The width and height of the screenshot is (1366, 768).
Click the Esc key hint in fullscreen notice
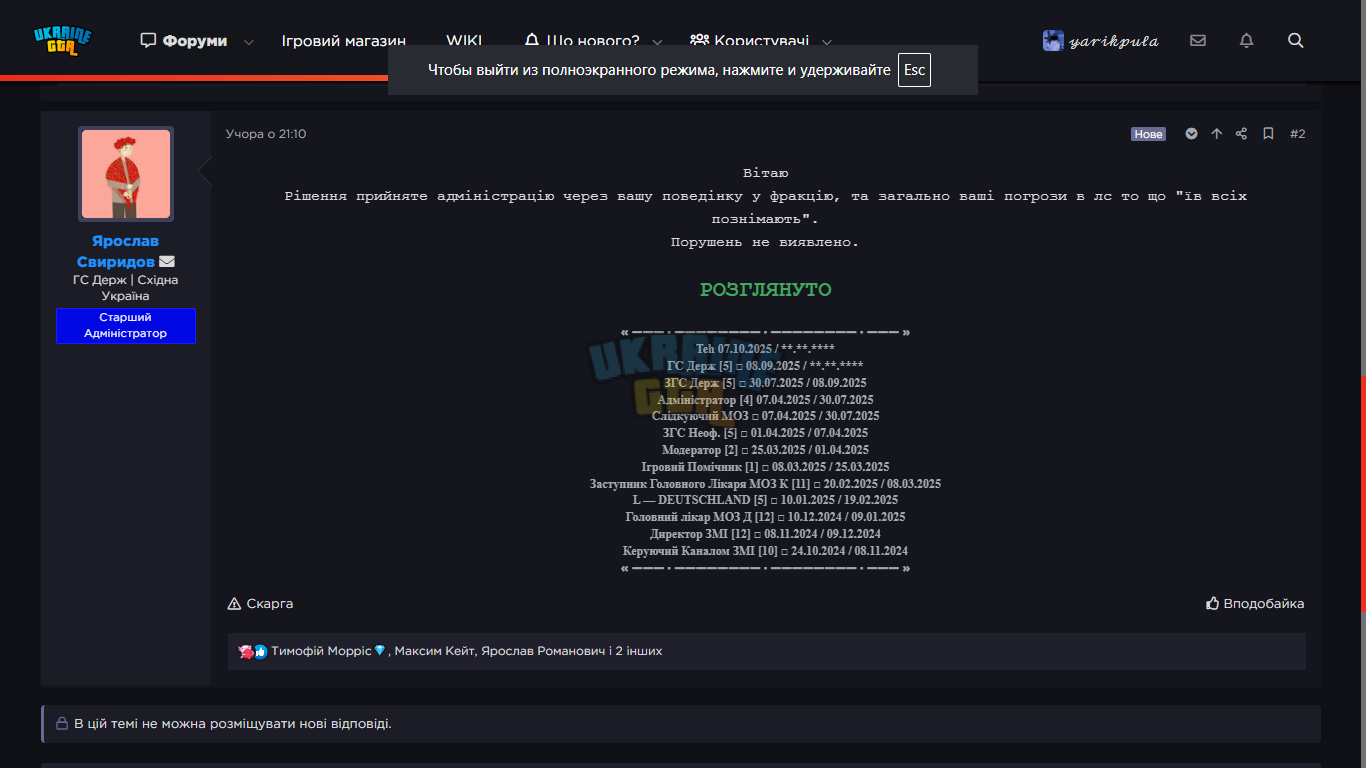coord(914,70)
